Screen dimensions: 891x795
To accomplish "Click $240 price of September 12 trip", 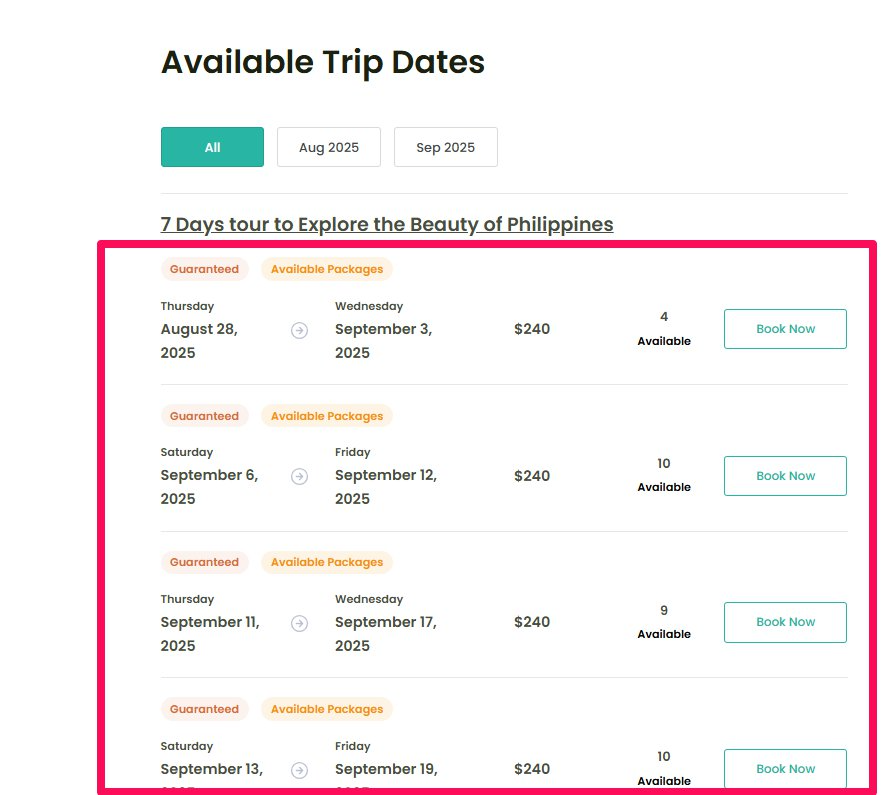I will tap(532, 476).
